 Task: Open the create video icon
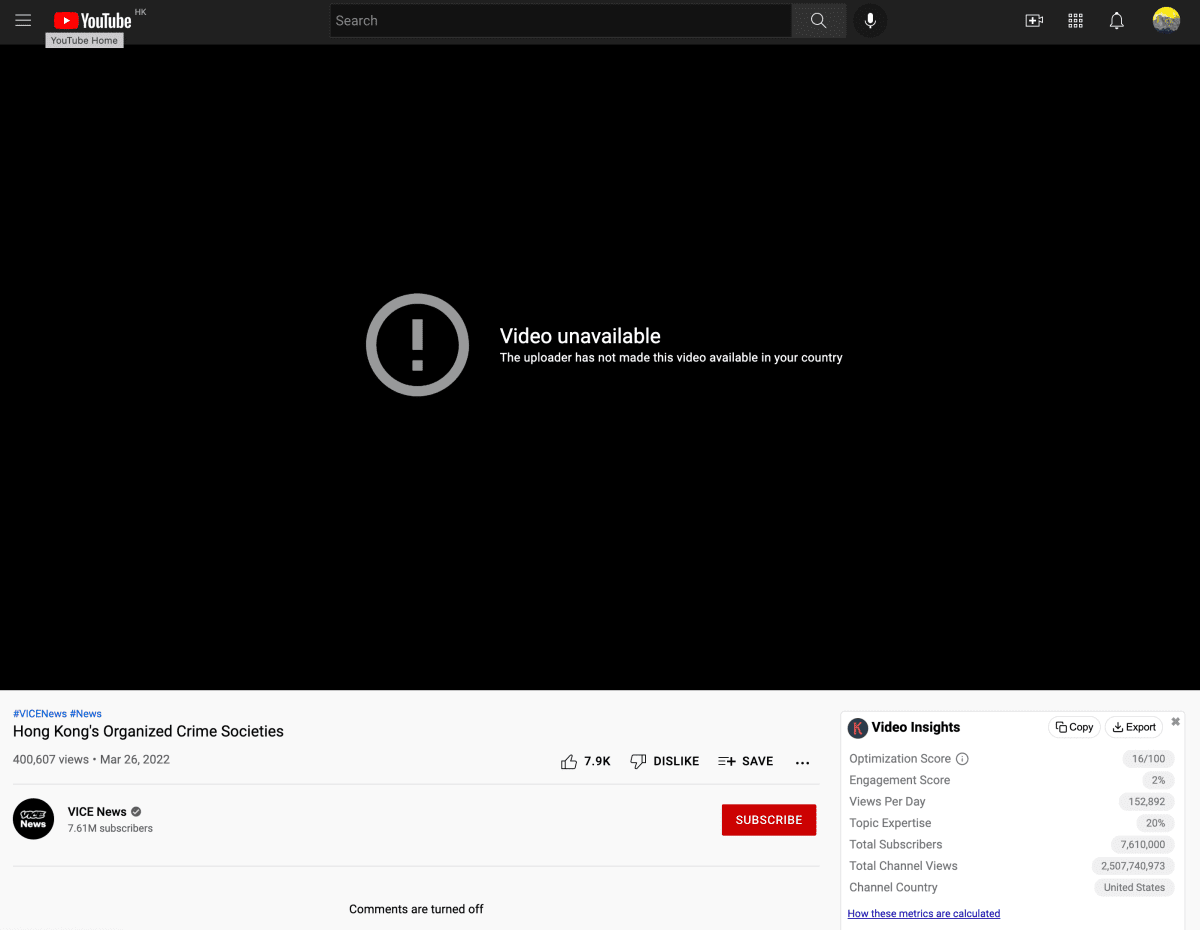(1034, 20)
